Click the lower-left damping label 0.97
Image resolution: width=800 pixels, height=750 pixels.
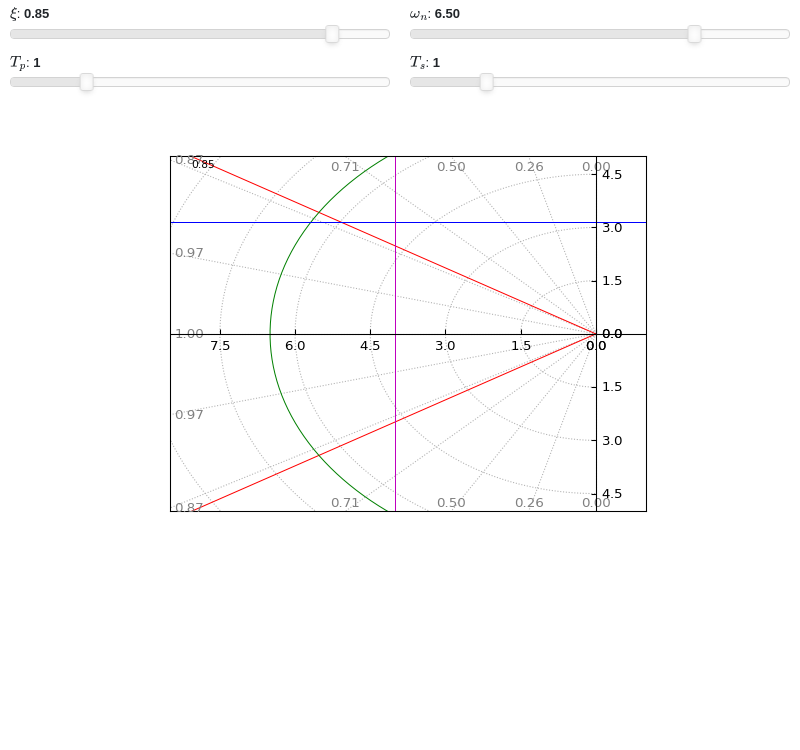click(x=189, y=415)
